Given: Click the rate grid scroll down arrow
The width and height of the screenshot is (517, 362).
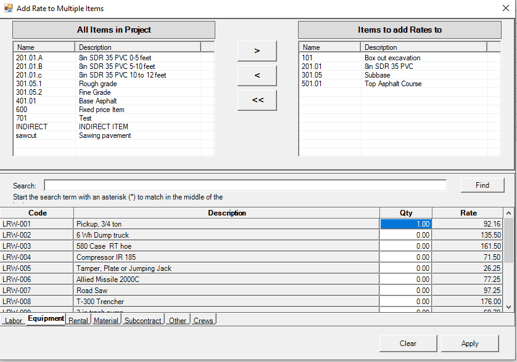Looking at the screenshot, I should pos(508,307).
